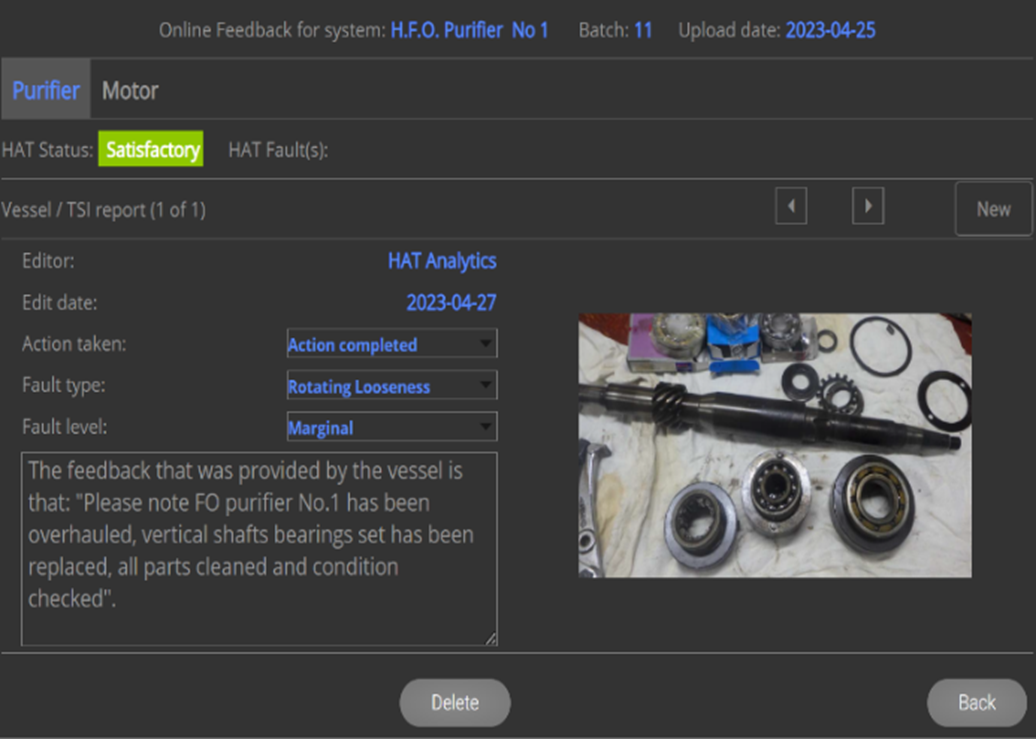Click the upload date 2023-04-25
The height and width of the screenshot is (739, 1036).
(830, 30)
